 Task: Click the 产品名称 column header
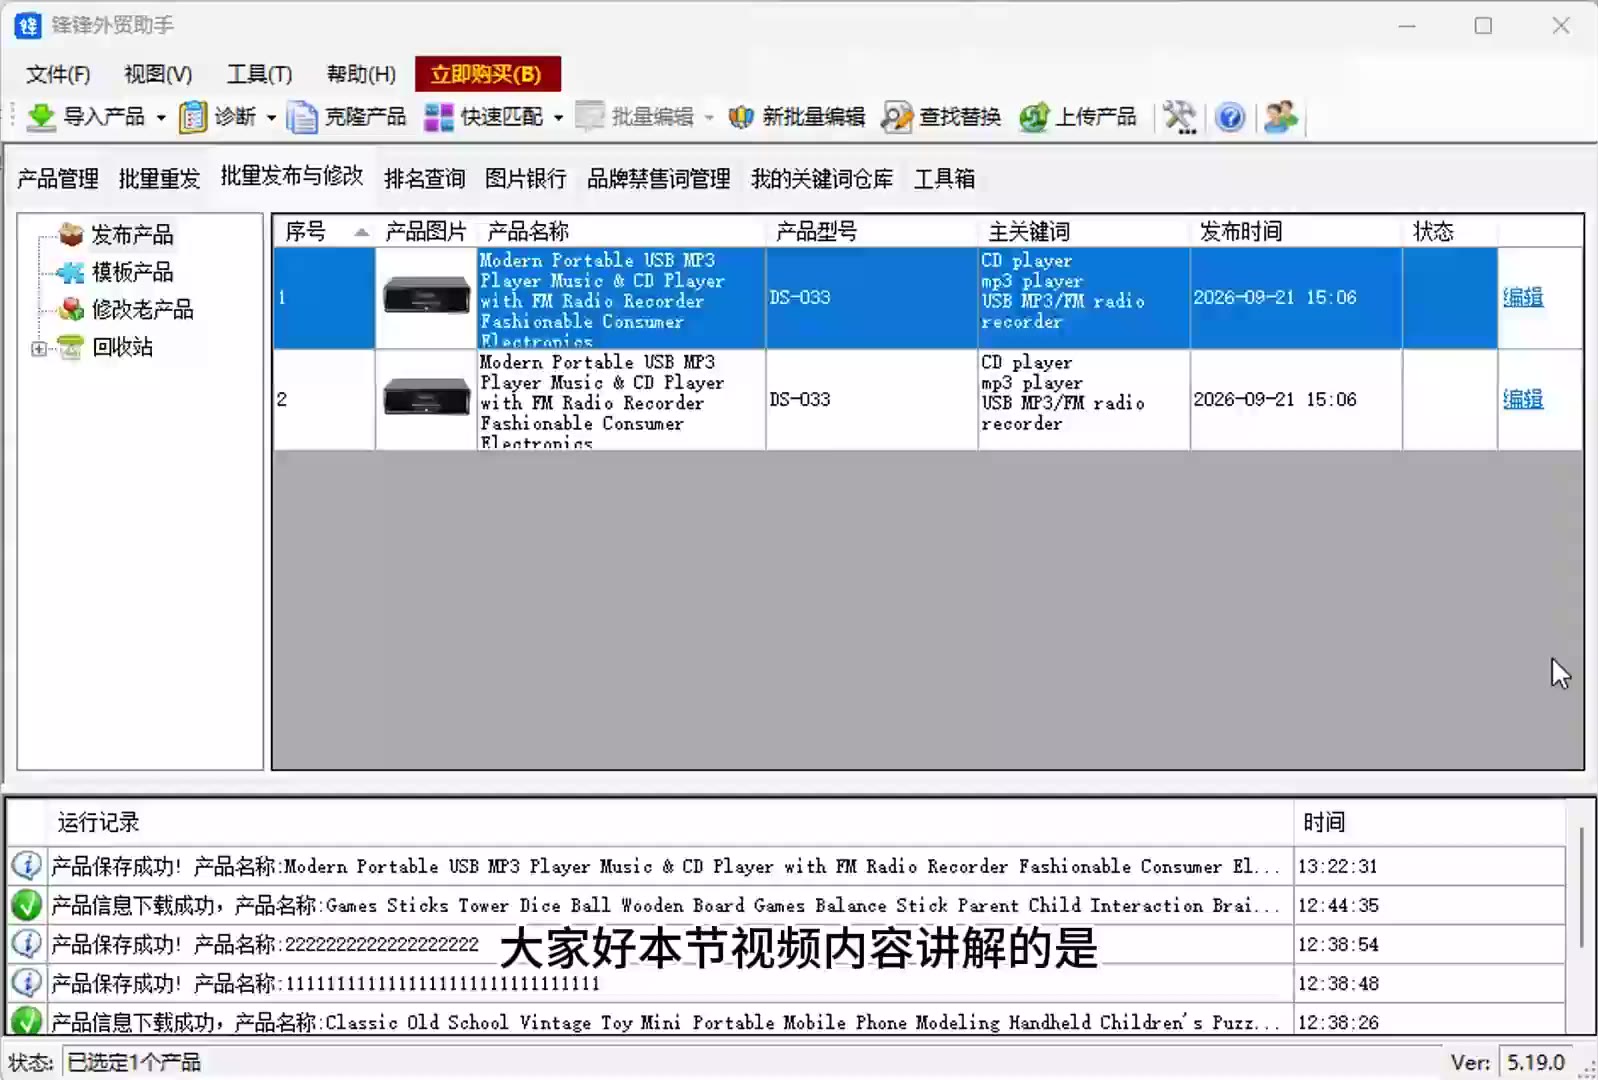[x=621, y=232]
